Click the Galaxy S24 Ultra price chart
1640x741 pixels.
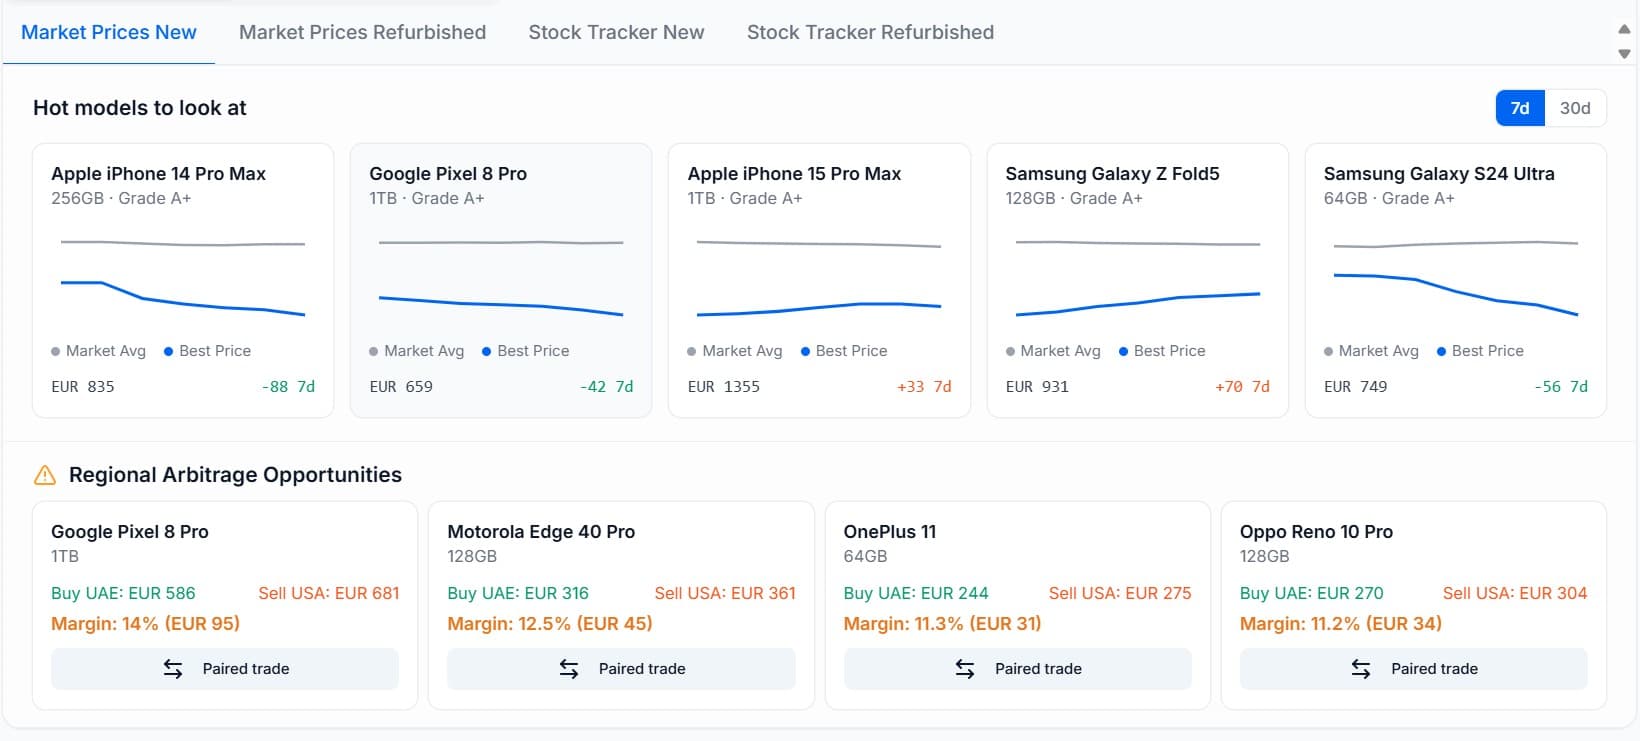coord(1455,278)
